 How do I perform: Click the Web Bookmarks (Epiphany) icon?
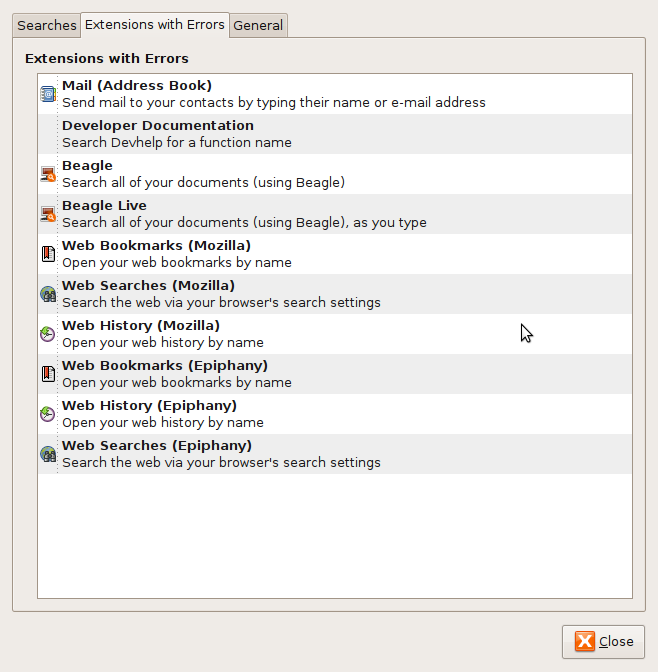(48, 374)
